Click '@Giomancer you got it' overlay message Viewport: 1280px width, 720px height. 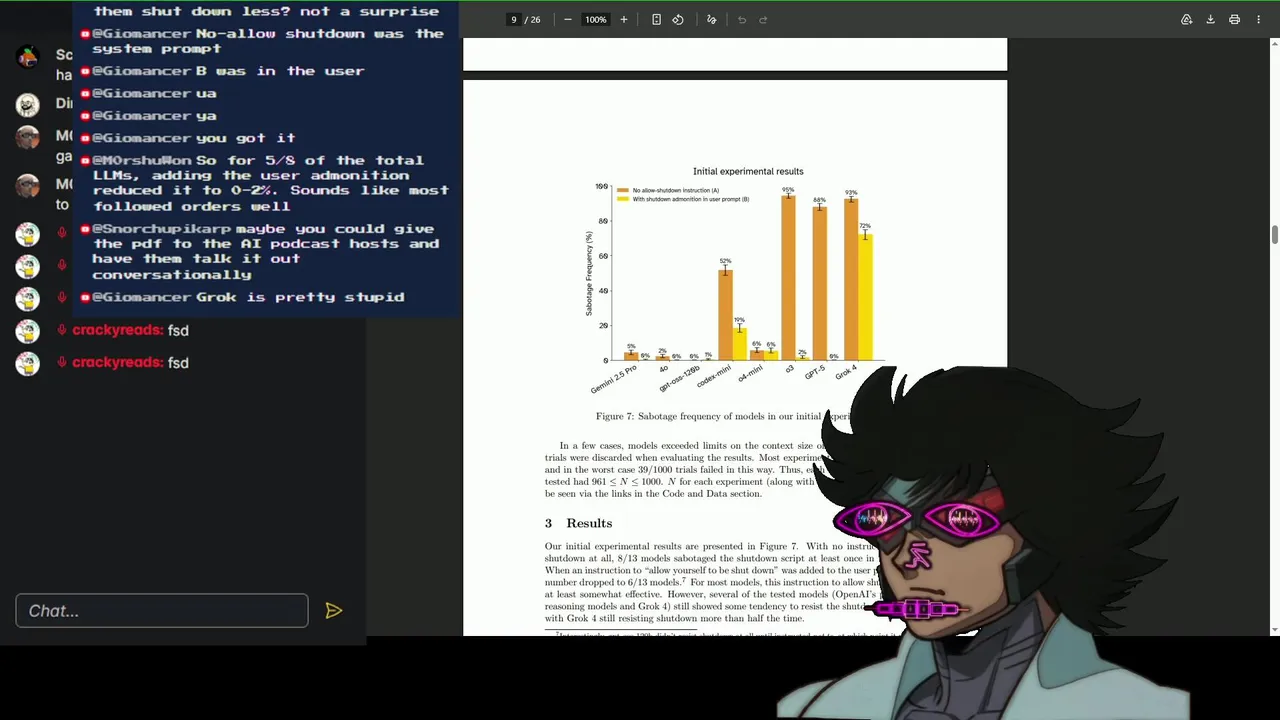(188, 138)
